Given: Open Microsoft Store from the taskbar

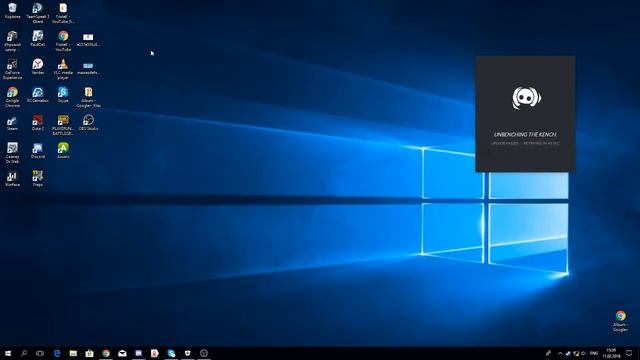Looking at the screenshot, I should pyautogui.click(x=89, y=353).
